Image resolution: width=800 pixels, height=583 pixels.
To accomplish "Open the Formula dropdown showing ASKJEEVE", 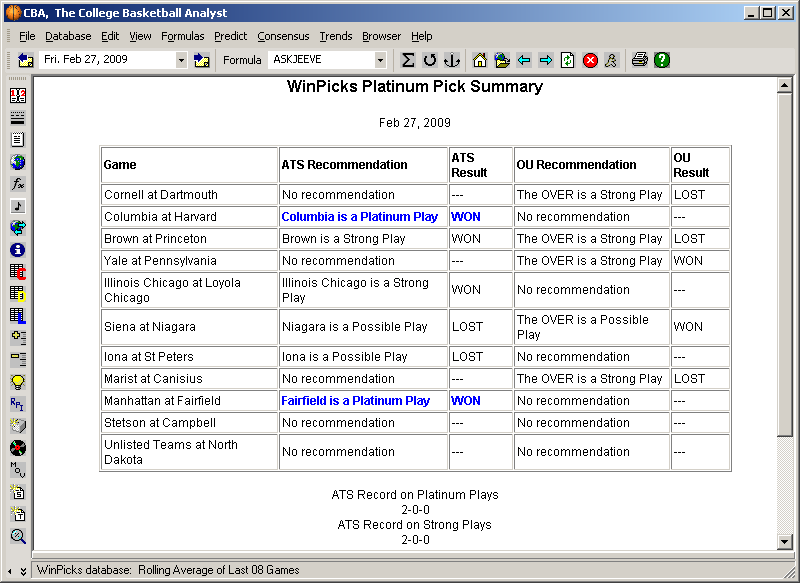I will (380, 60).
